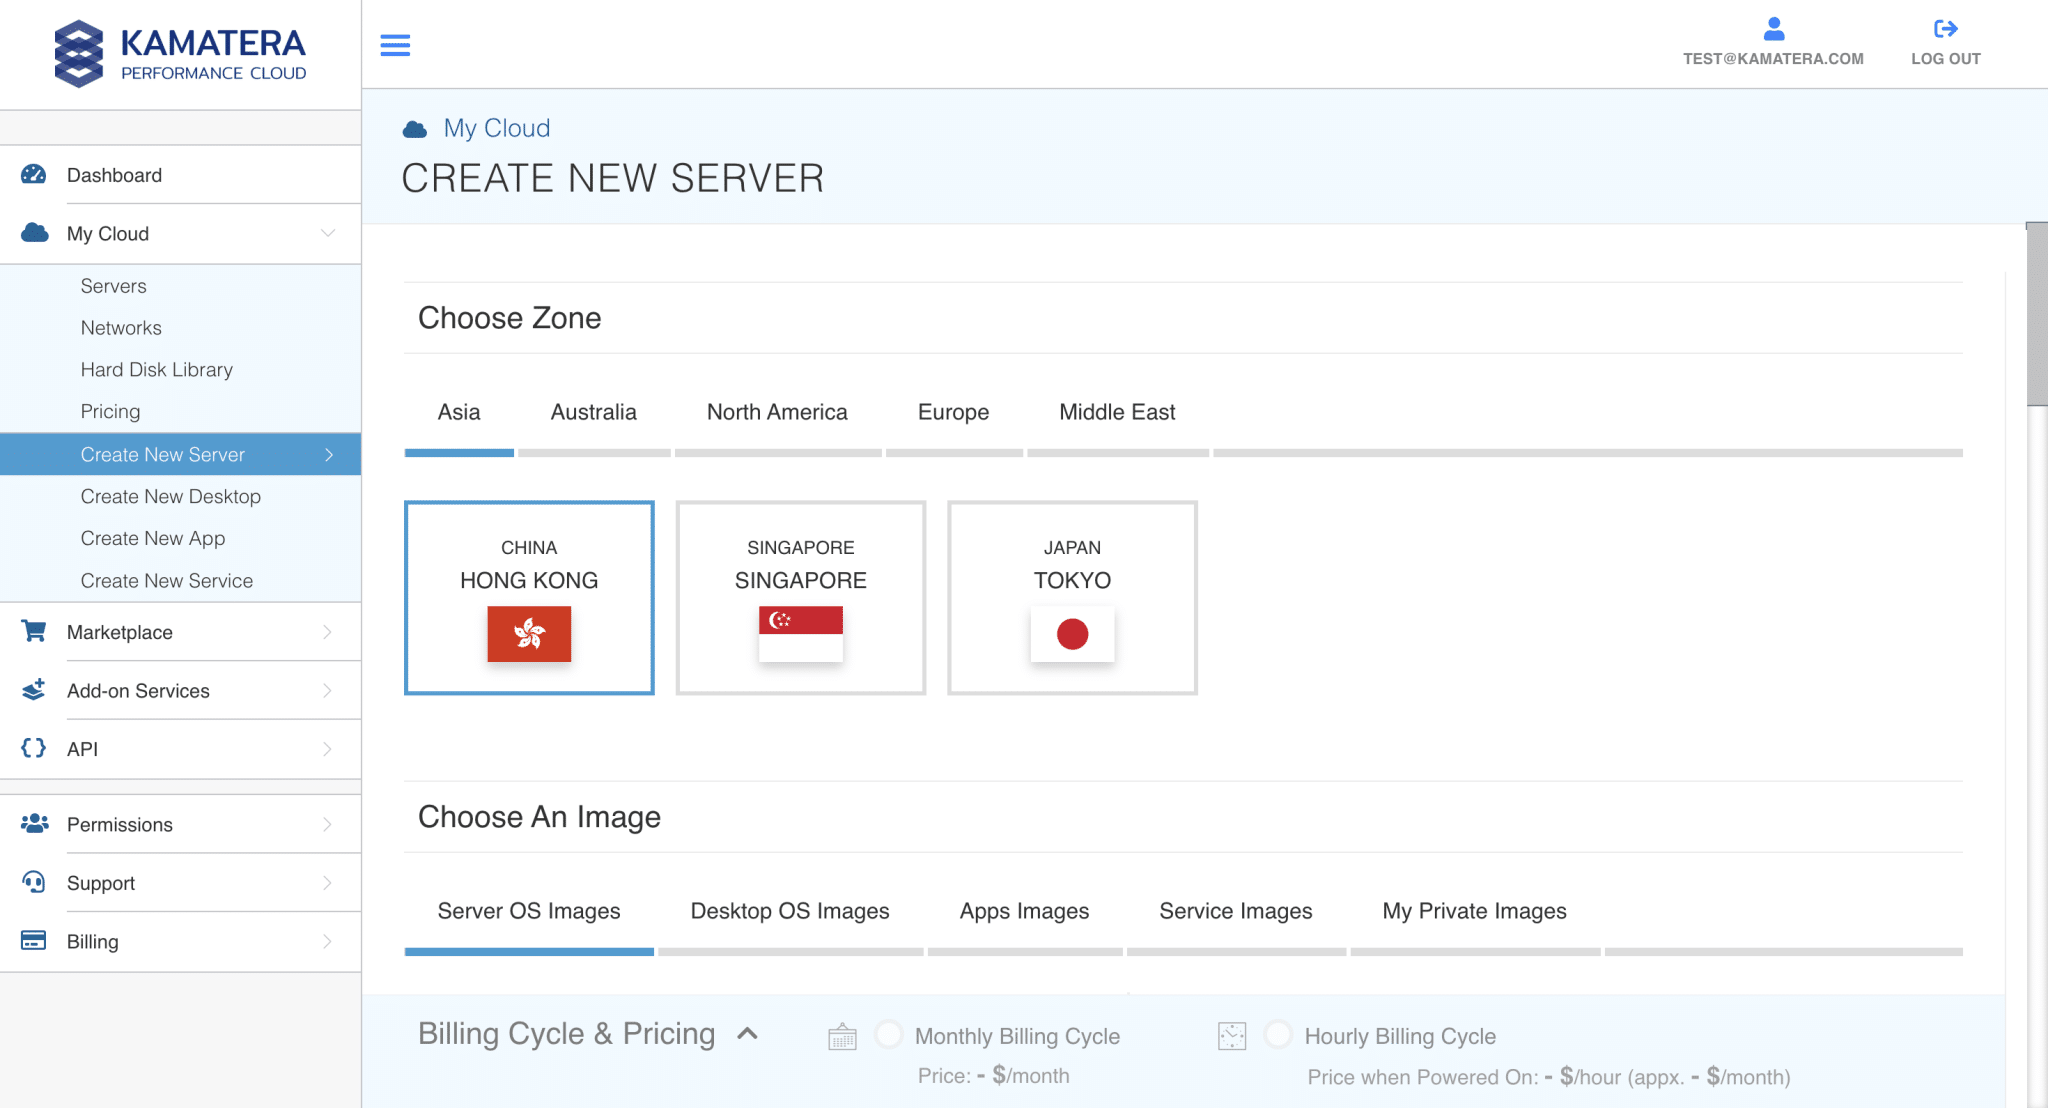
Task: Open the Desktop OS Images tab
Action: (789, 911)
